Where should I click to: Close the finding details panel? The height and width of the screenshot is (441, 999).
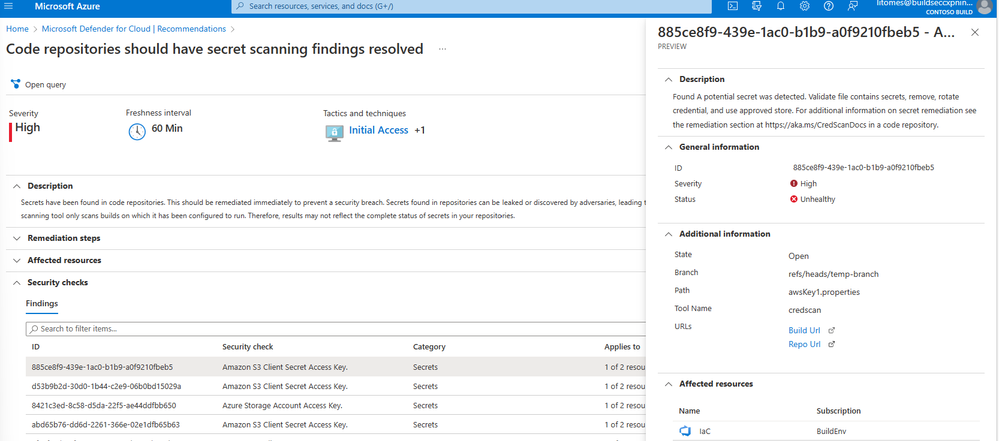click(975, 33)
